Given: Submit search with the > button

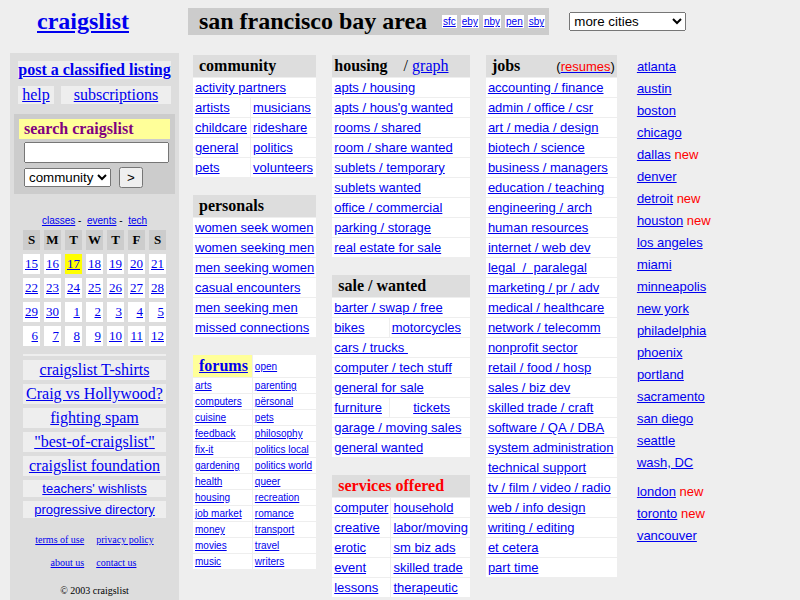Looking at the screenshot, I should coord(131,178).
